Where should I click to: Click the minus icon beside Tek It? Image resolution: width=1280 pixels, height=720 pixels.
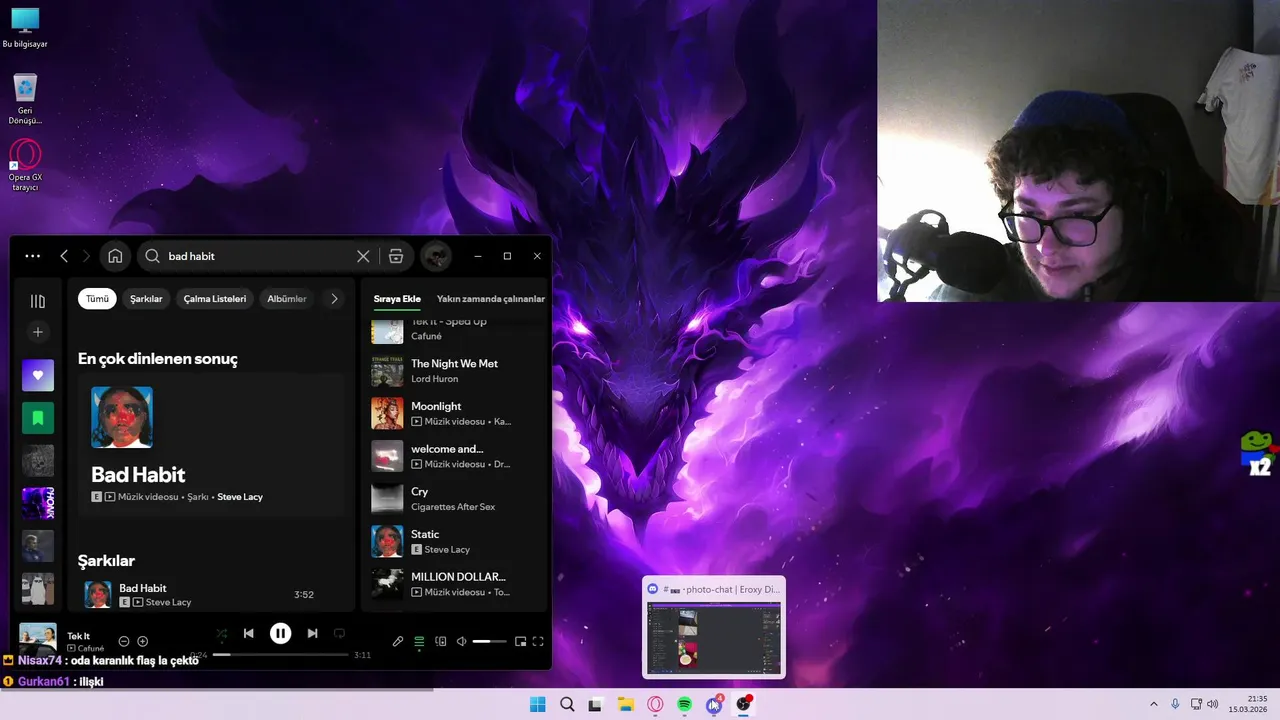point(124,641)
